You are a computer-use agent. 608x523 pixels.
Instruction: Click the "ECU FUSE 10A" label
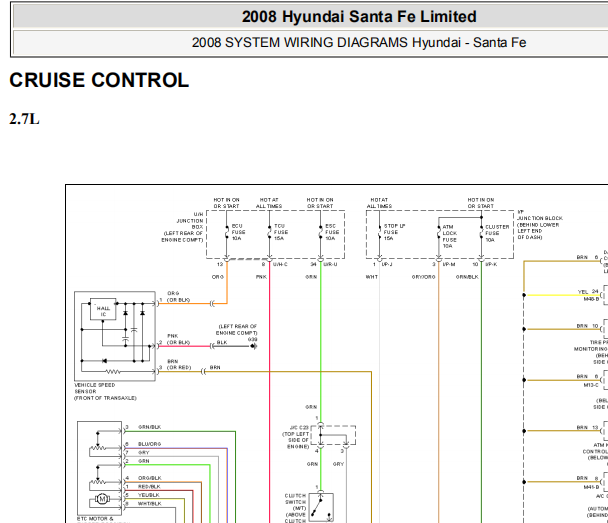pos(238,232)
